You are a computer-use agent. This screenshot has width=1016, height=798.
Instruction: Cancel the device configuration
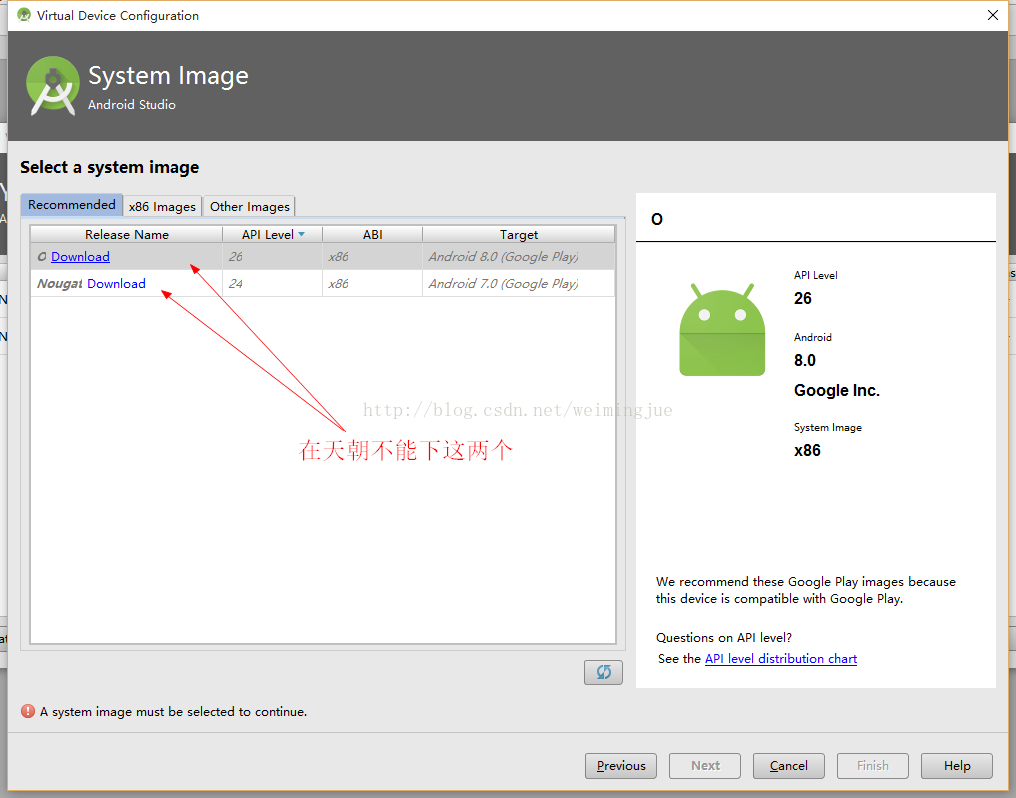789,766
